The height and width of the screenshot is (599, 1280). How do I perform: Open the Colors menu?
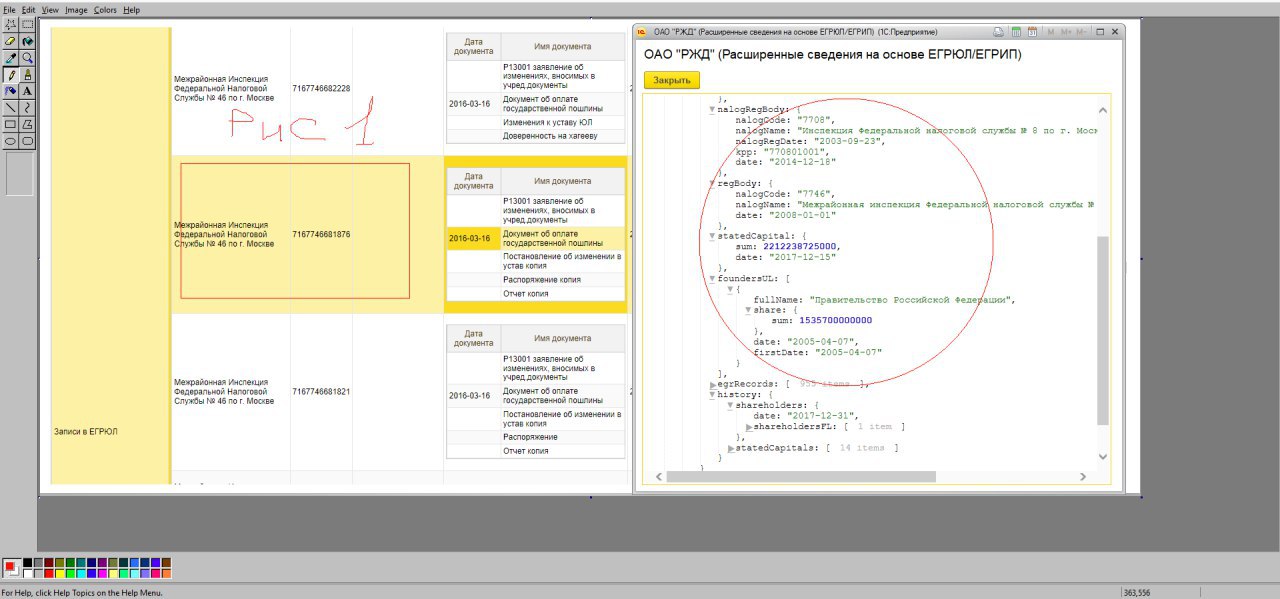[x=105, y=10]
